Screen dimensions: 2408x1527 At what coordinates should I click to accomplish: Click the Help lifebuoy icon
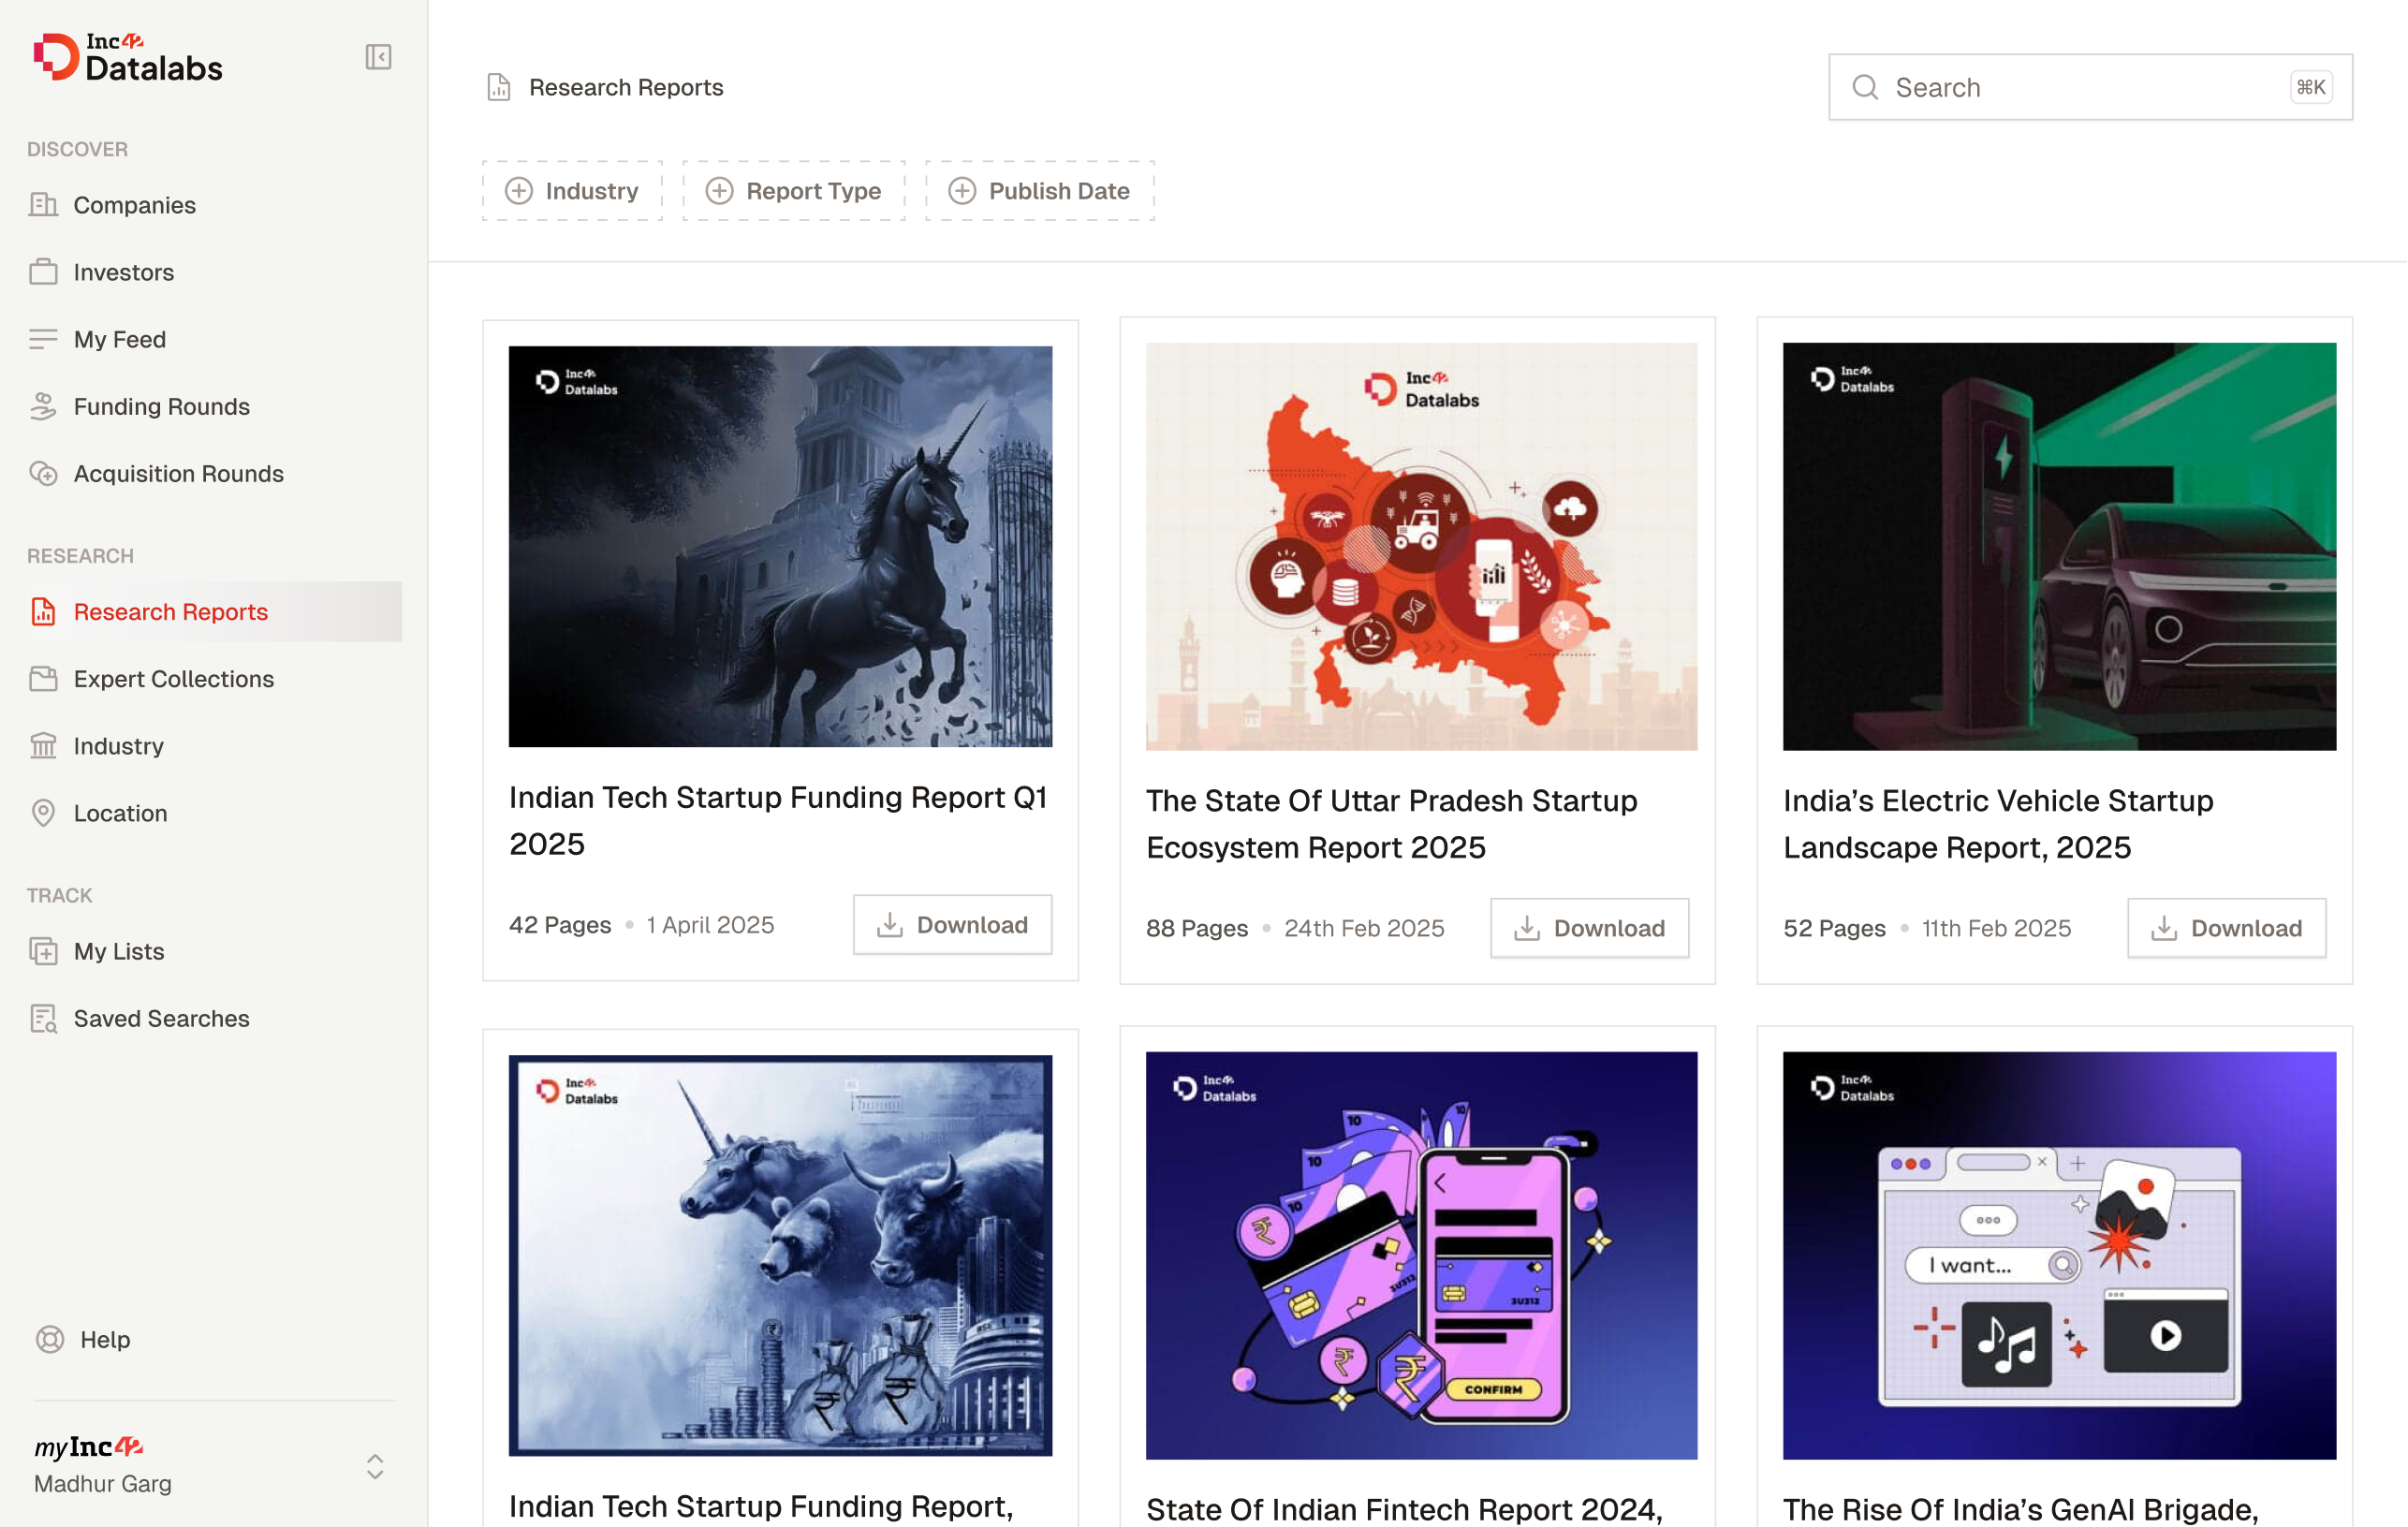point(49,1339)
